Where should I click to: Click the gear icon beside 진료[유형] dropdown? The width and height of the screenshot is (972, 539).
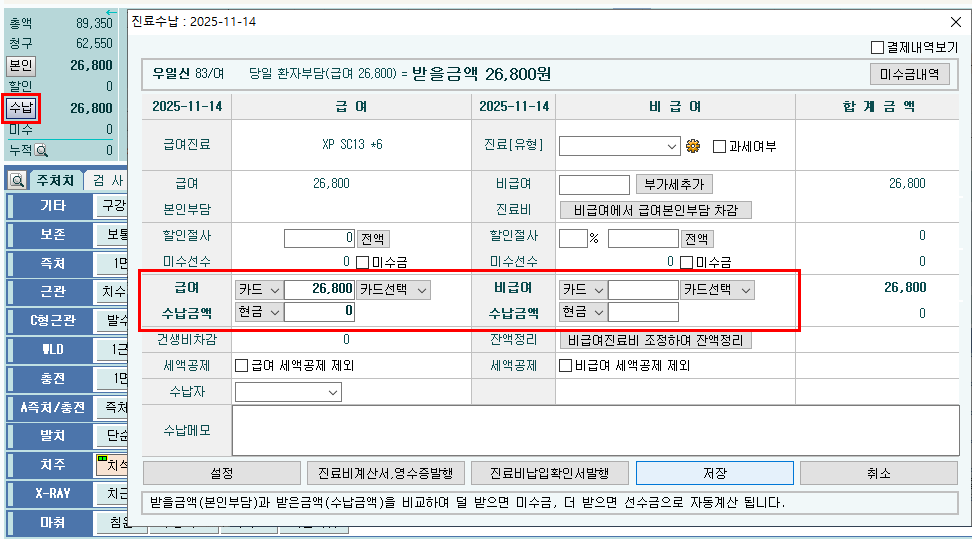[693, 146]
